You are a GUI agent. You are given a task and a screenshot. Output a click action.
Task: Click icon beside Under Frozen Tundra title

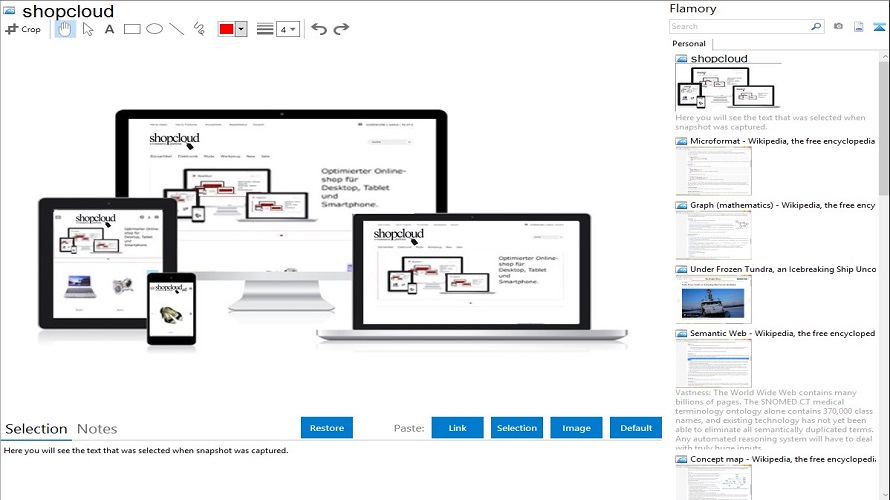click(x=681, y=270)
